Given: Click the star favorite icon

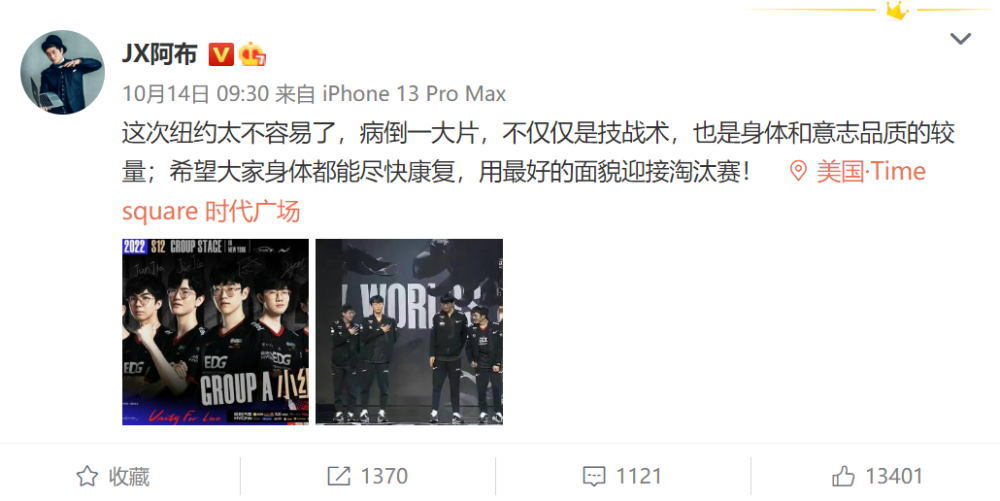Looking at the screenshot, I should pyautogui.click(x=87, y=476).
